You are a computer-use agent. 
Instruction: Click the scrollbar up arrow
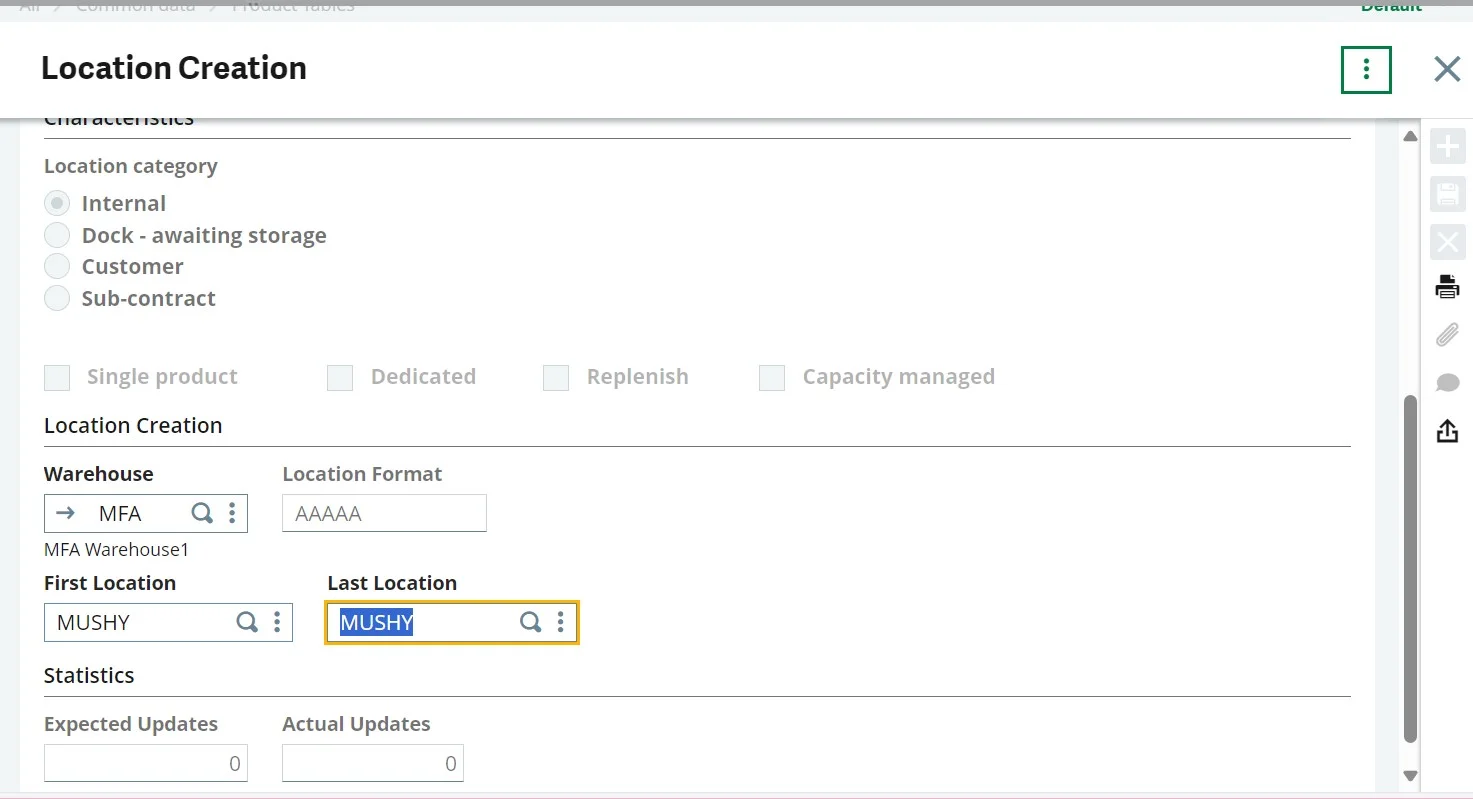1410,136
